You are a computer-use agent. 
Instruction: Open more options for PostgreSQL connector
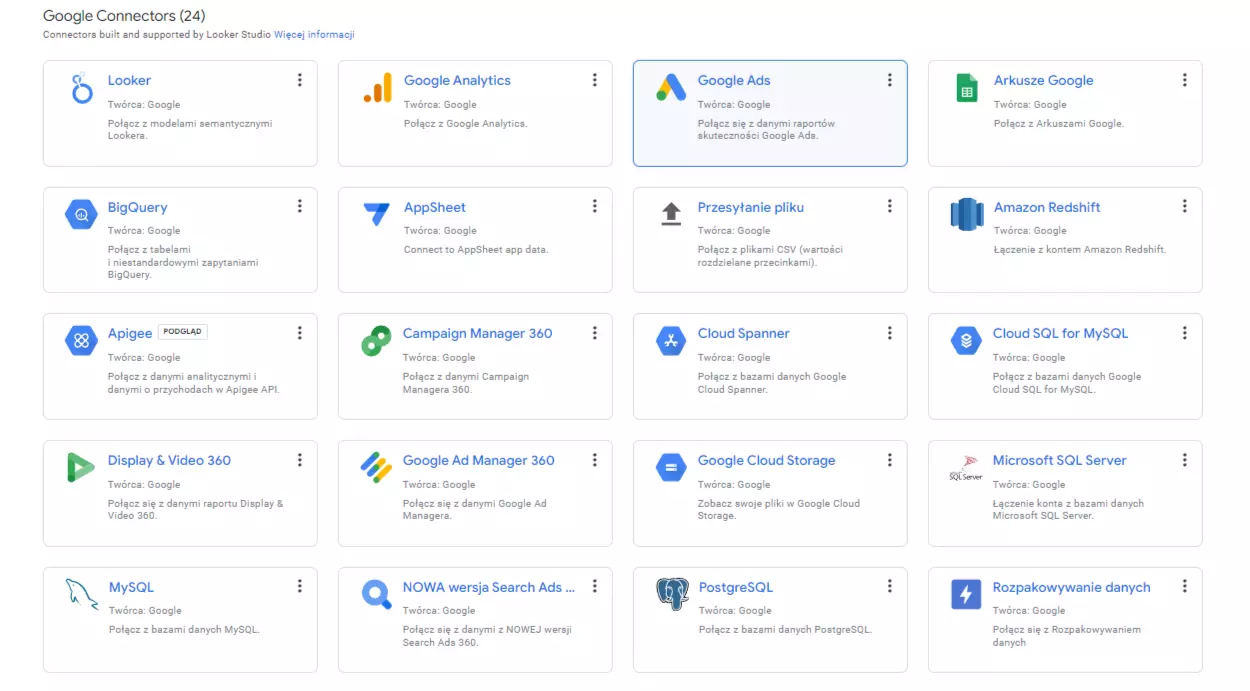pyautogui.click(x=890, y=587)
